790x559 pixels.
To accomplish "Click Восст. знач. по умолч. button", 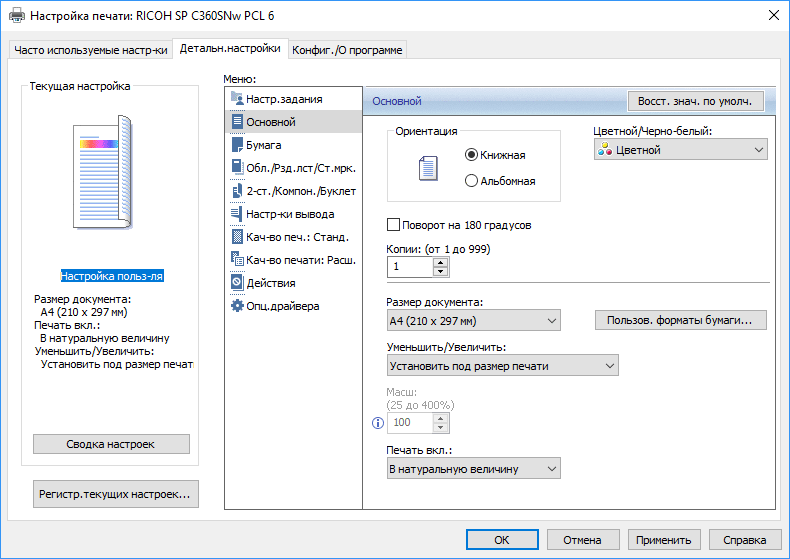I will tap(695, 101).
